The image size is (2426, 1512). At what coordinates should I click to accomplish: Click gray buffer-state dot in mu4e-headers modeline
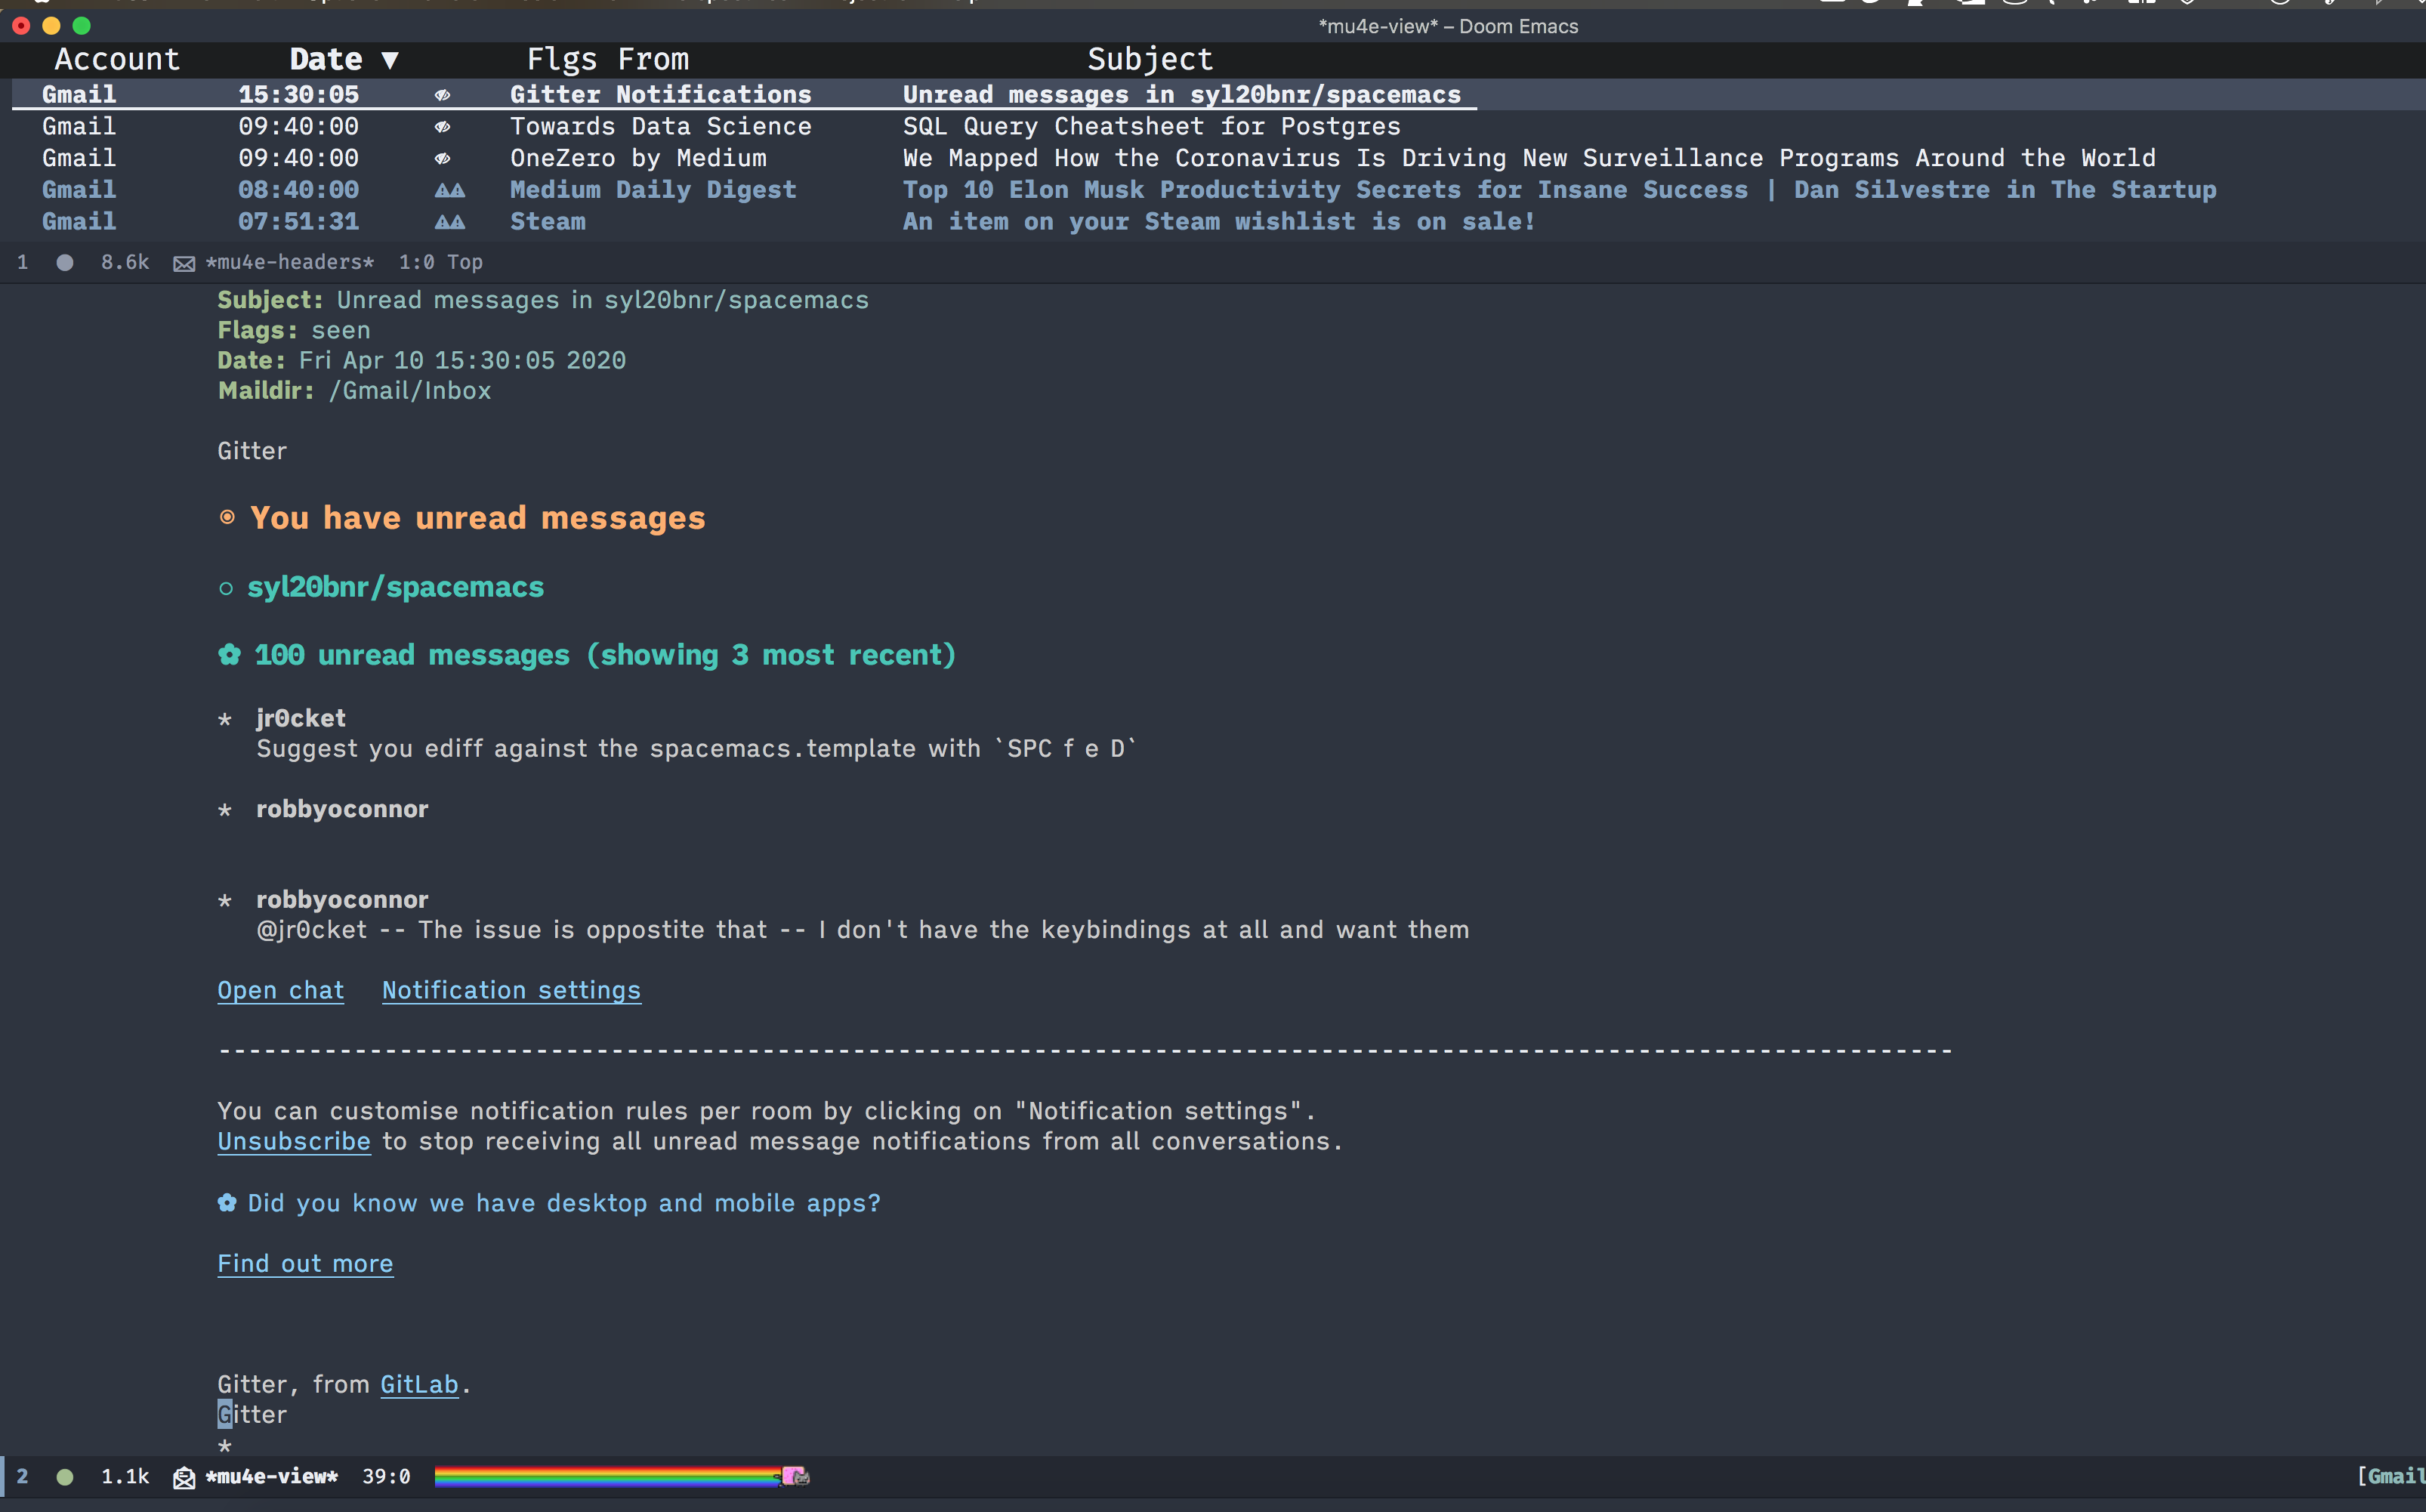click(x=65, y=263)
